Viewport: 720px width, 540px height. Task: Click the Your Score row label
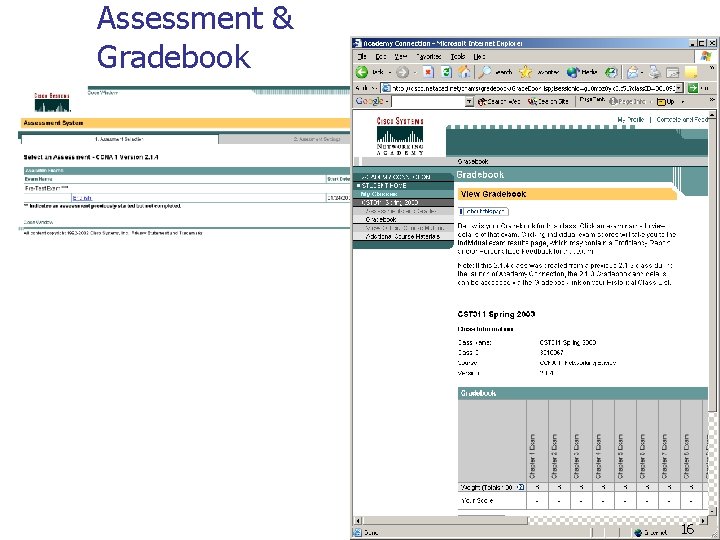click(x=477, y=501)
